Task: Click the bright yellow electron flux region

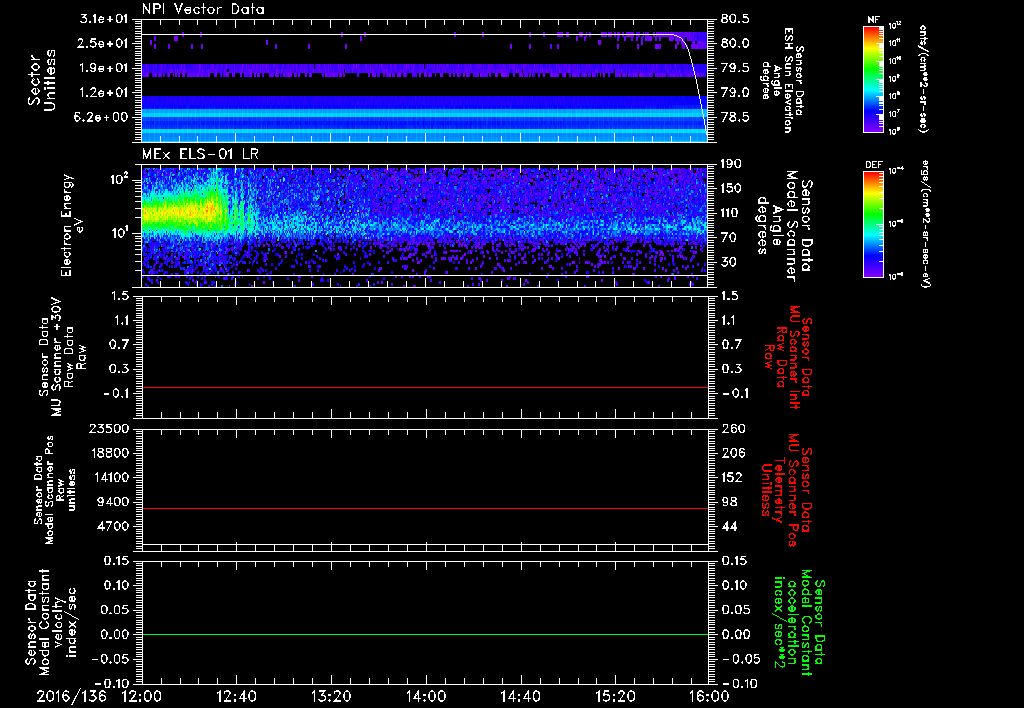Action: (180, 212)
